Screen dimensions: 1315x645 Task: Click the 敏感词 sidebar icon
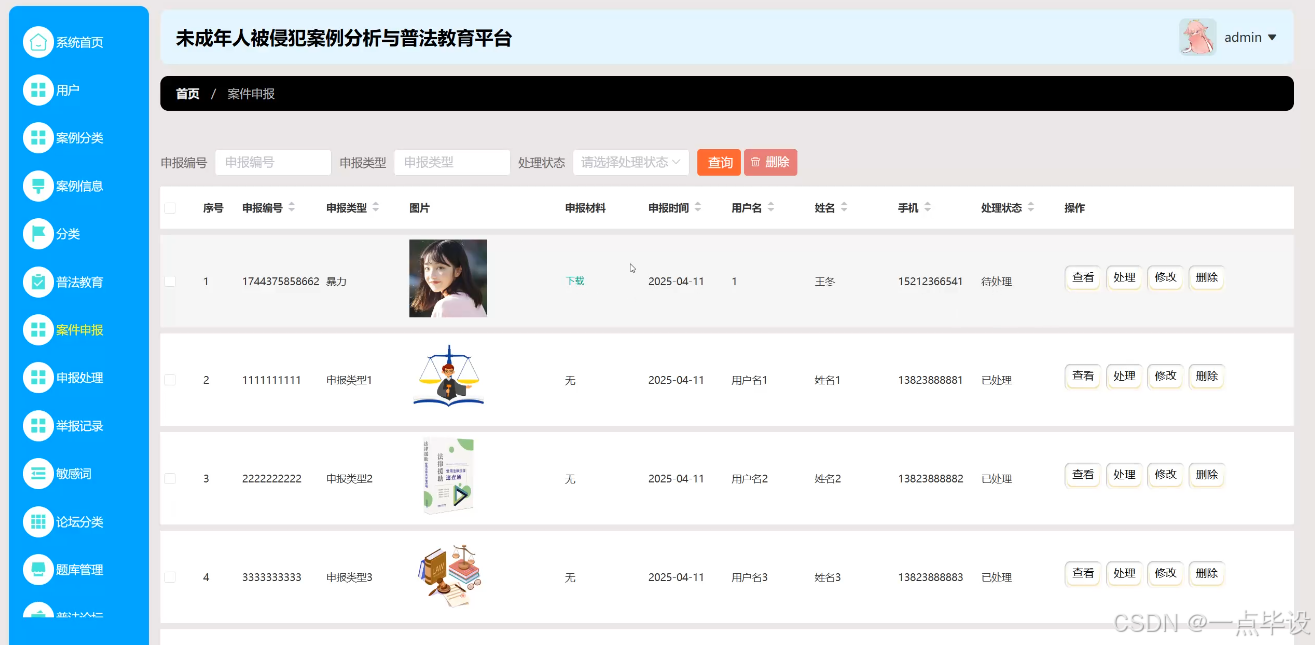(38, 474)
